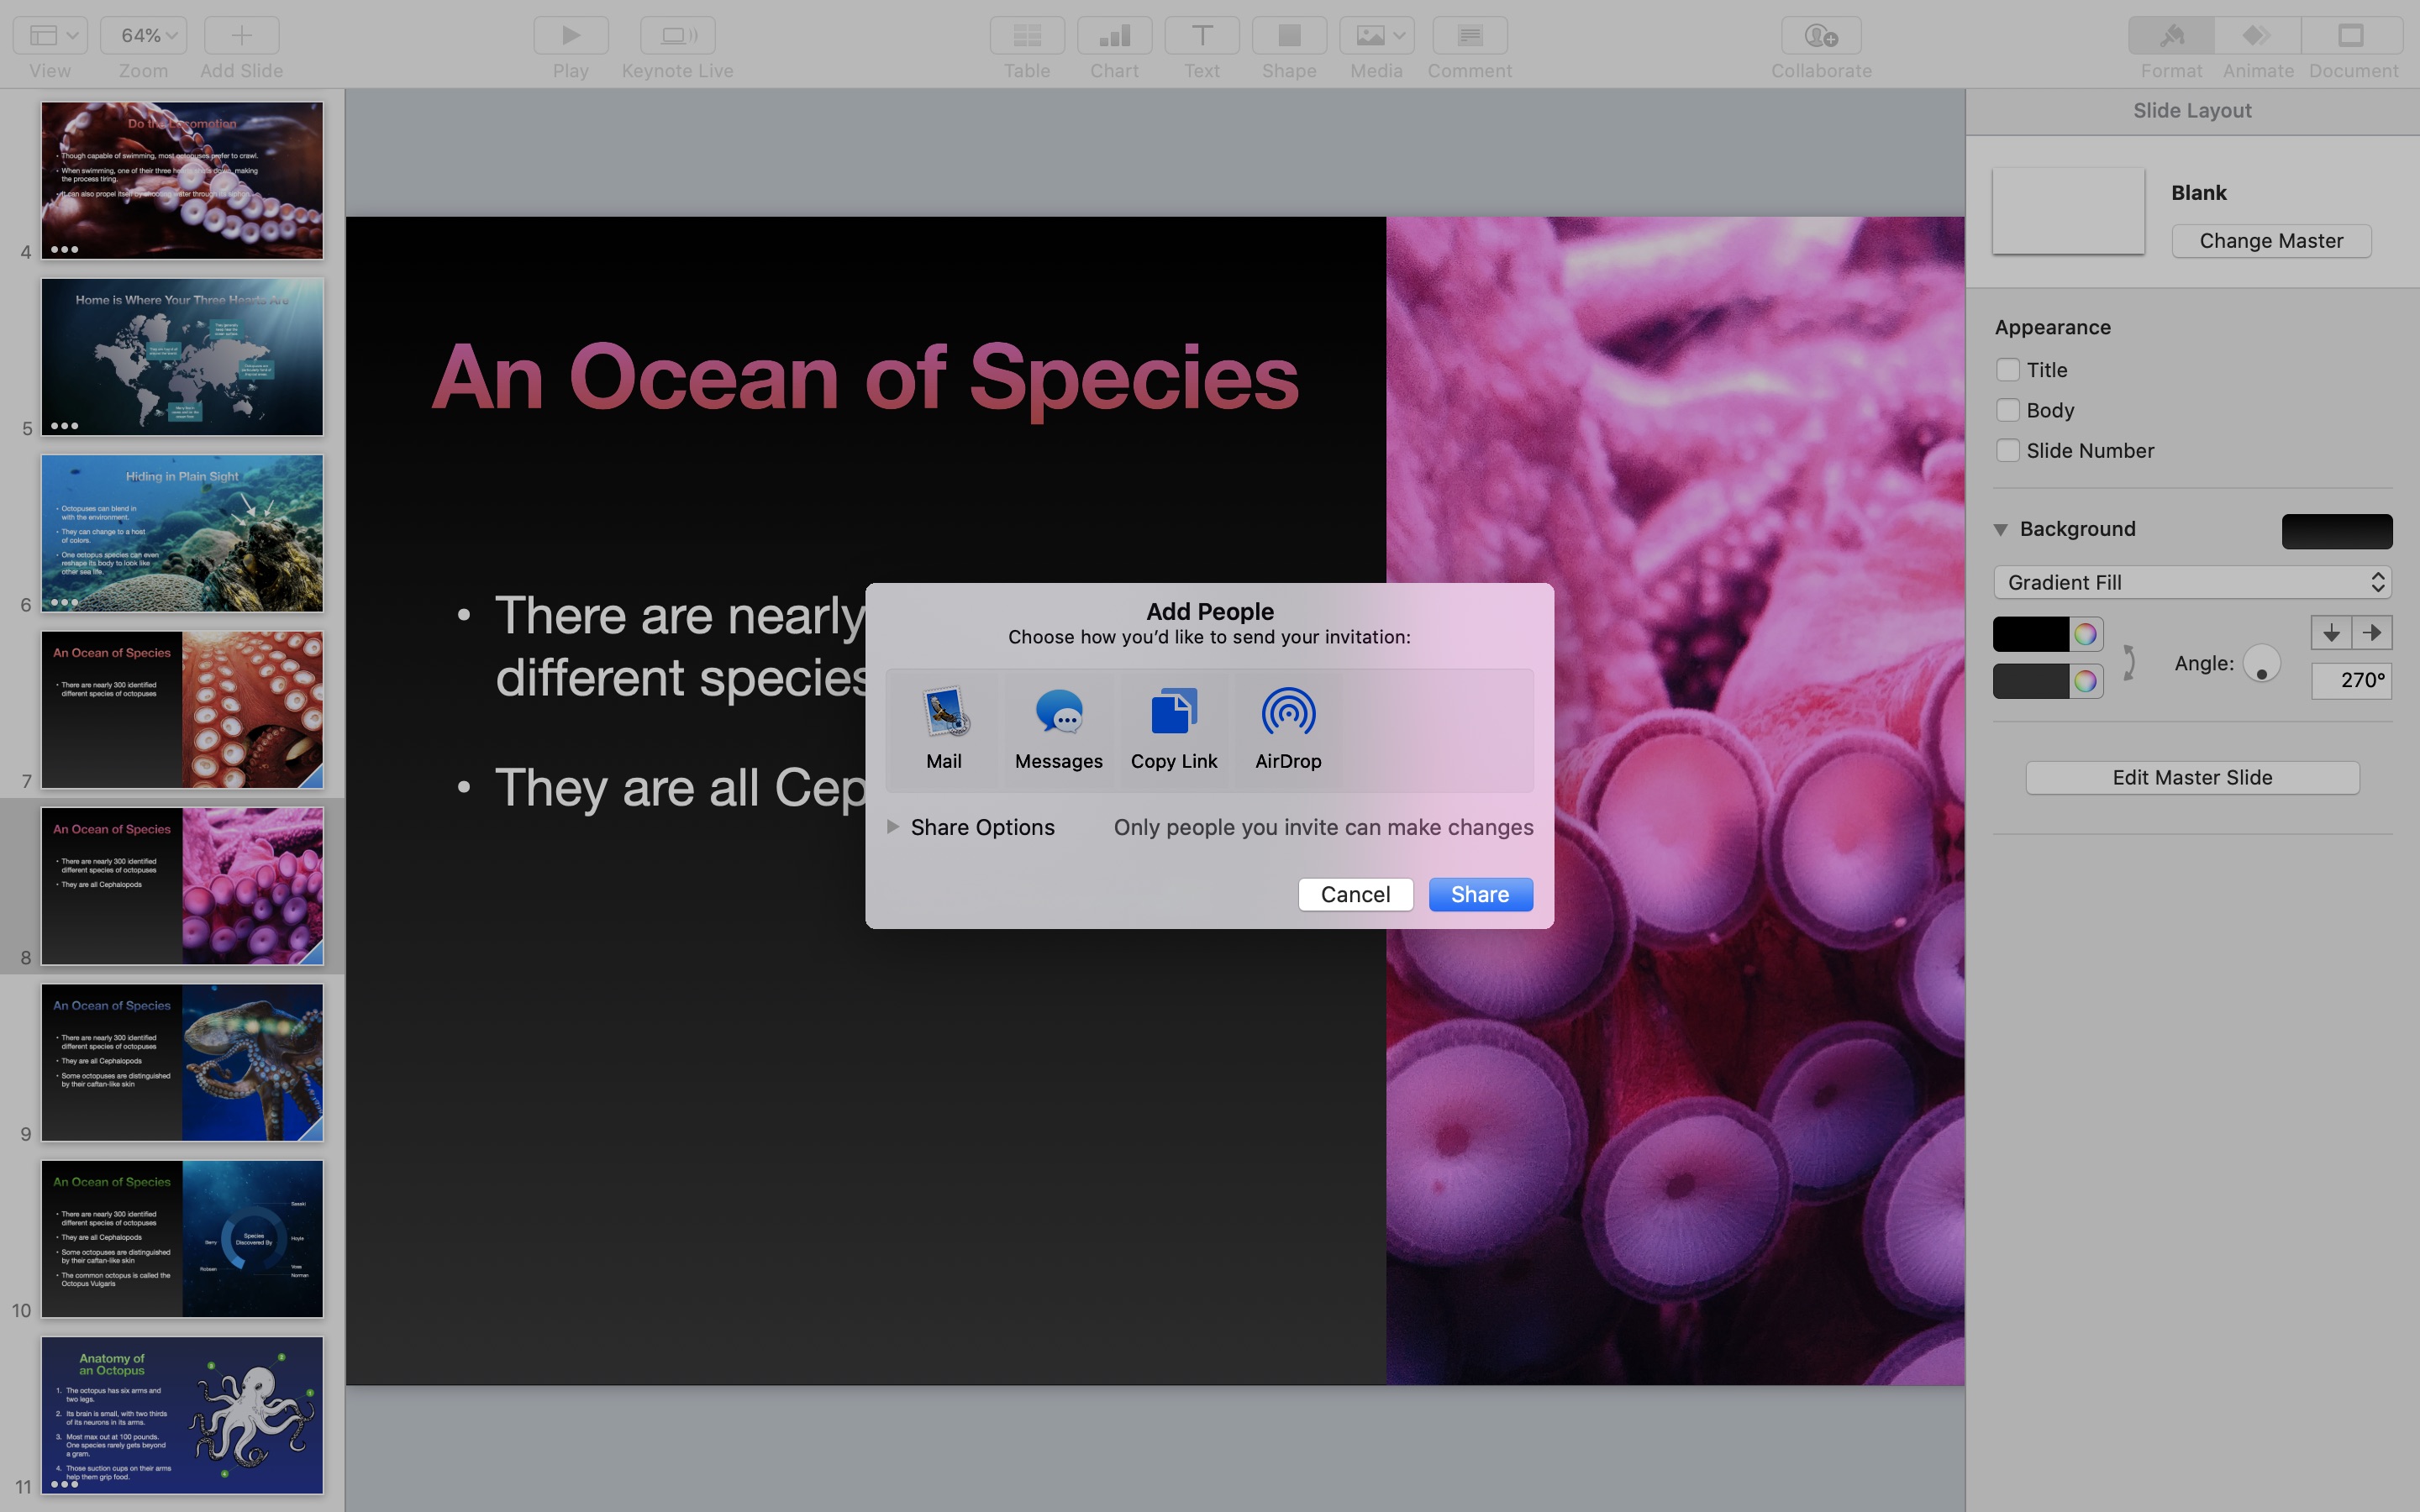Screen dimensions: 2420x1512
Task: Click the second gradient color well
Action: tap(2031, 681)
